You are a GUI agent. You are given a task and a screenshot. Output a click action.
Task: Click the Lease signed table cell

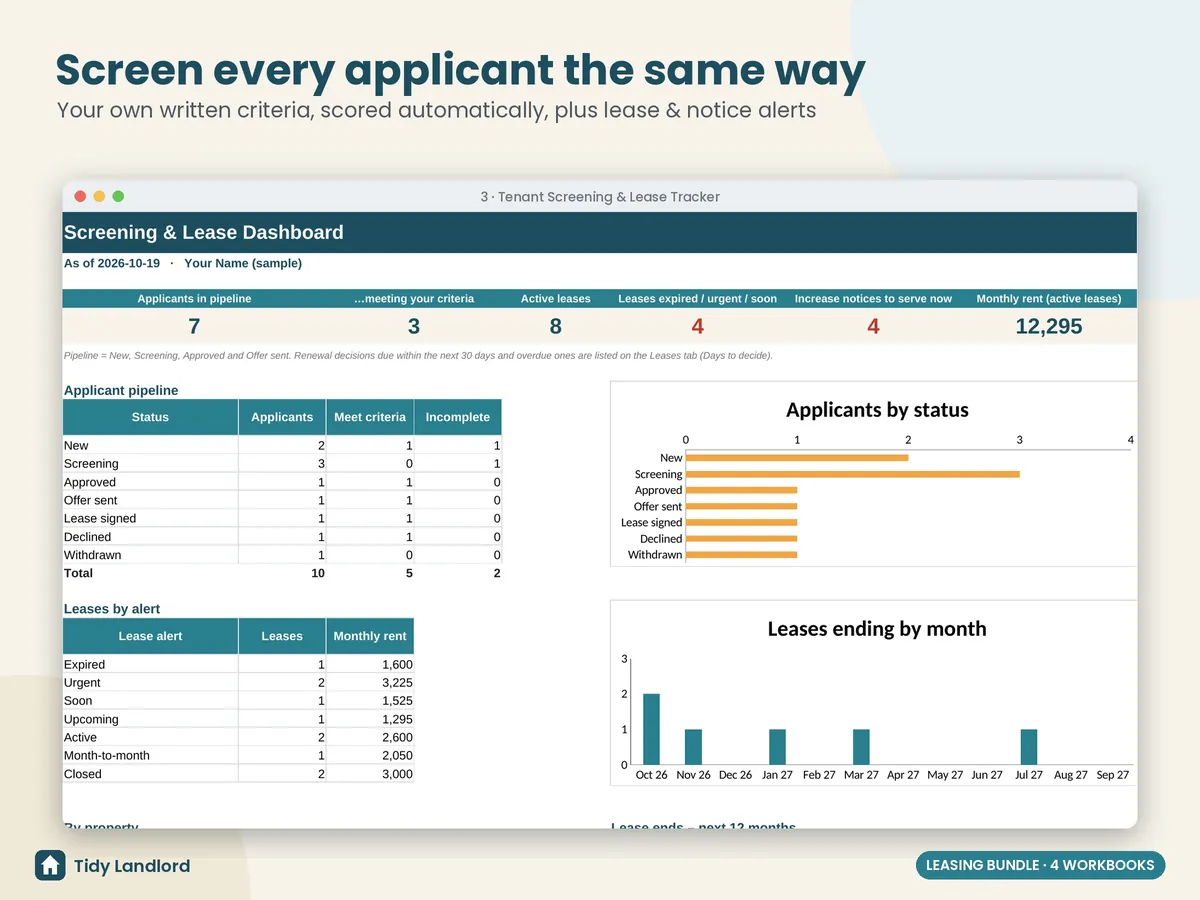[150, 518]
